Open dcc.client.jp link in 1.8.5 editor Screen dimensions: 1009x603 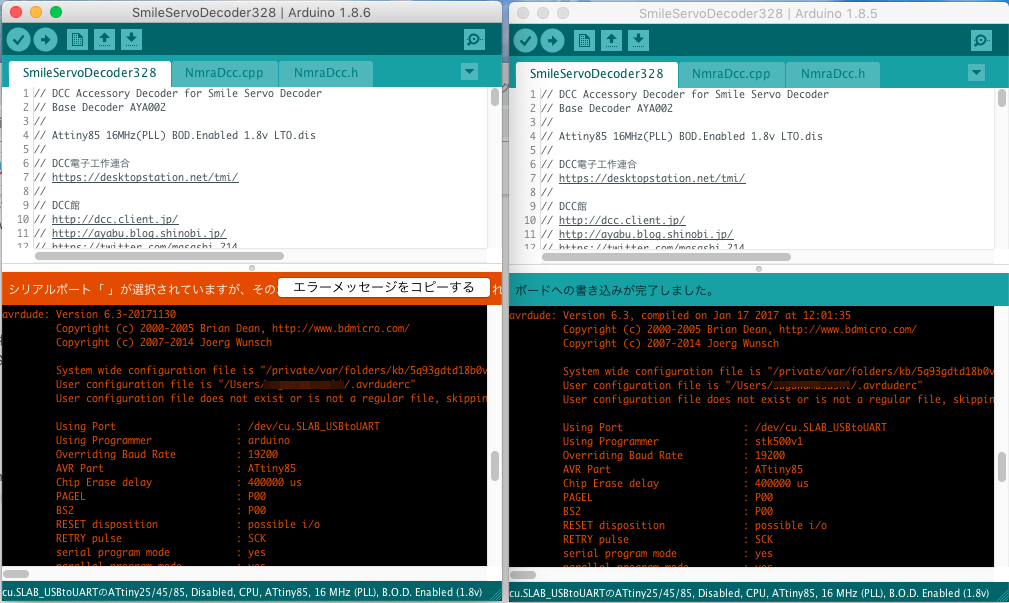[622, 221]
